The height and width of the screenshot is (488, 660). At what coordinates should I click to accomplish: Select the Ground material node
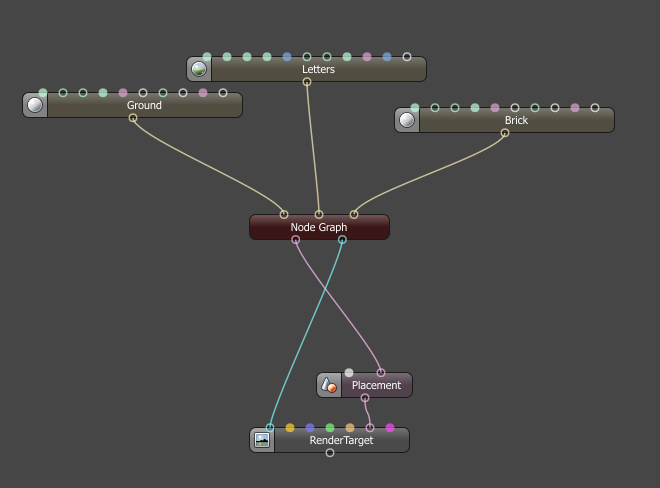pyautogui.click(x=133, y=105)
